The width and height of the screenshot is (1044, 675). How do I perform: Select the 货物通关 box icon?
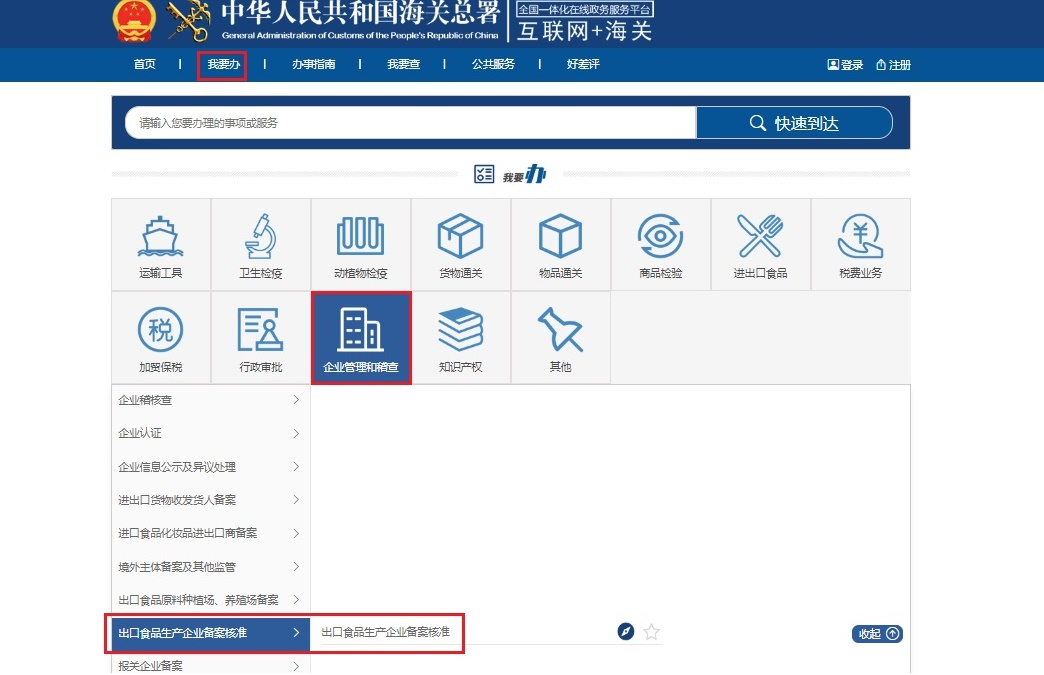(x=460, y=244)
